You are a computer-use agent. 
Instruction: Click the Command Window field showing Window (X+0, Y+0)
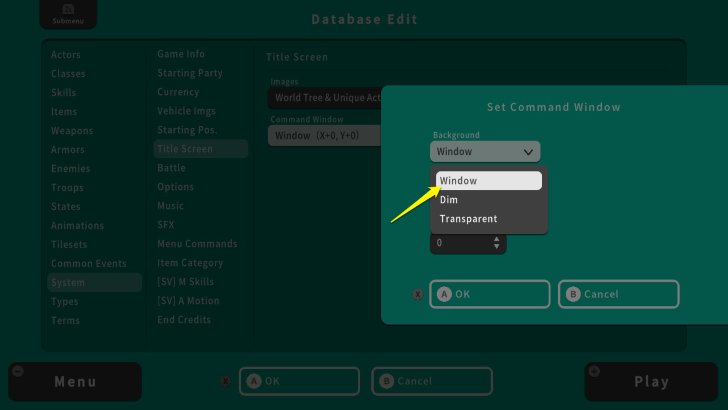[x=322, y=135]
